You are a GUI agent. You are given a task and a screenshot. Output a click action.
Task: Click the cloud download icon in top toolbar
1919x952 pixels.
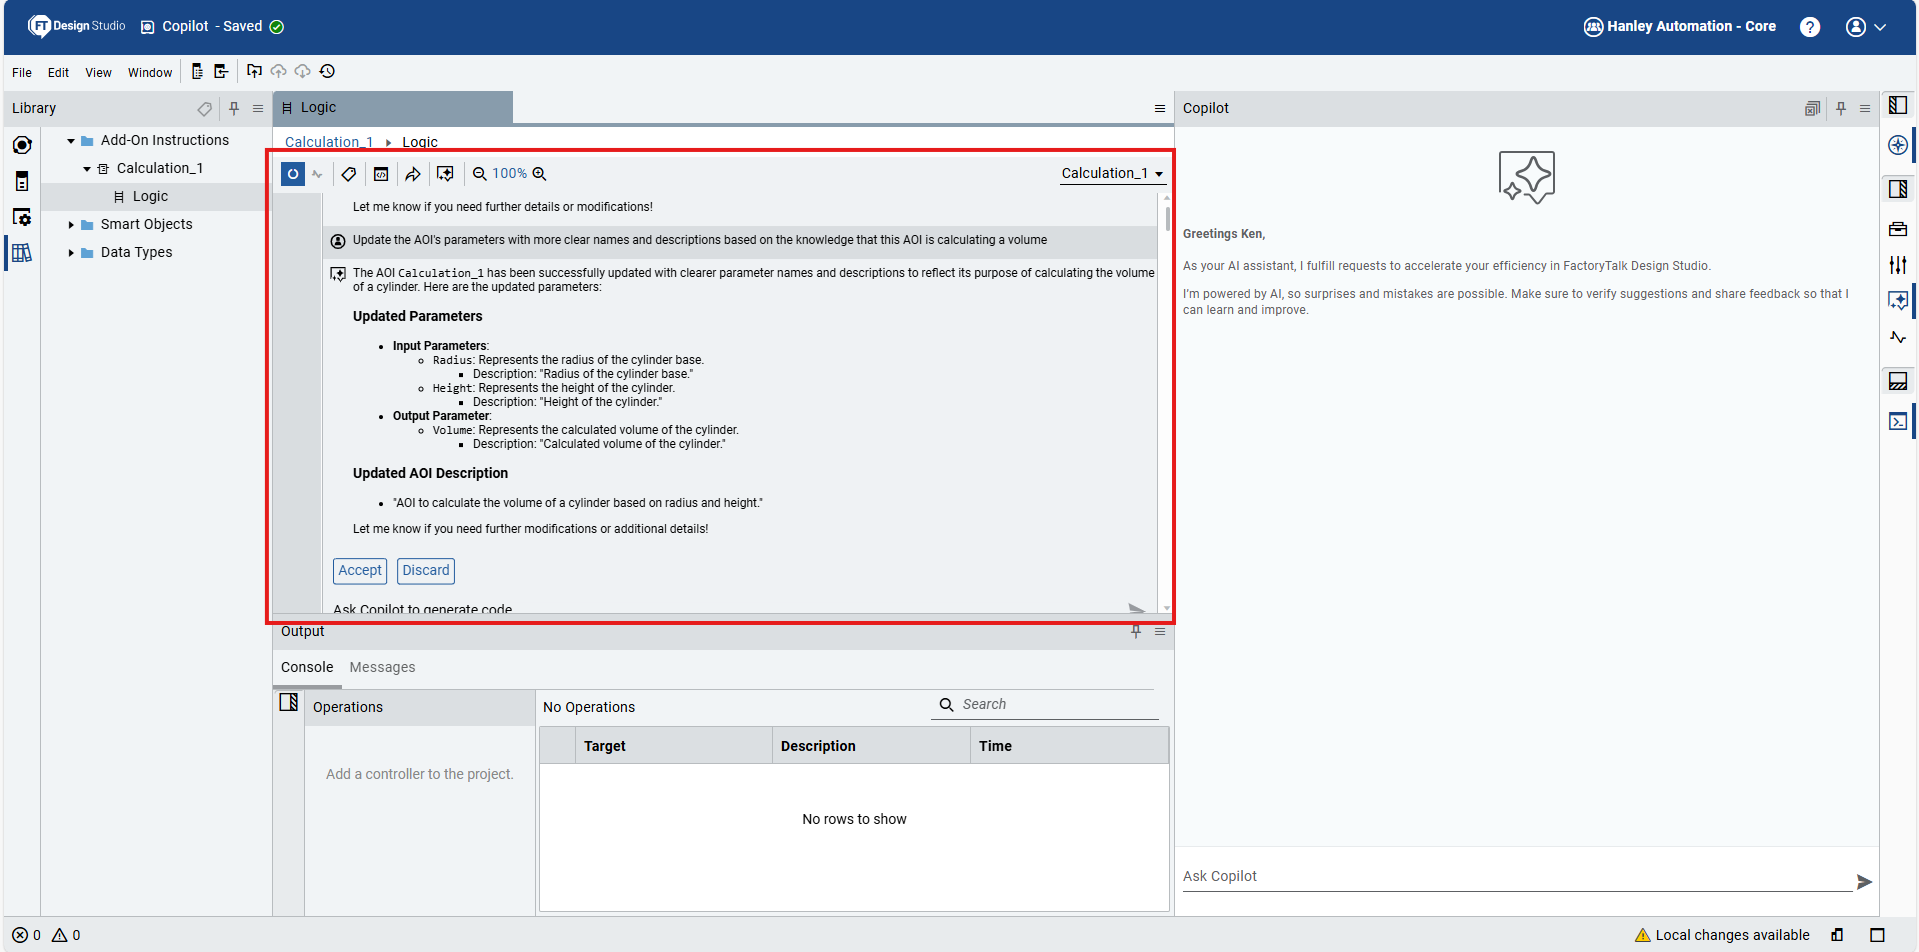pyautogui.click(x=302, y=71)
